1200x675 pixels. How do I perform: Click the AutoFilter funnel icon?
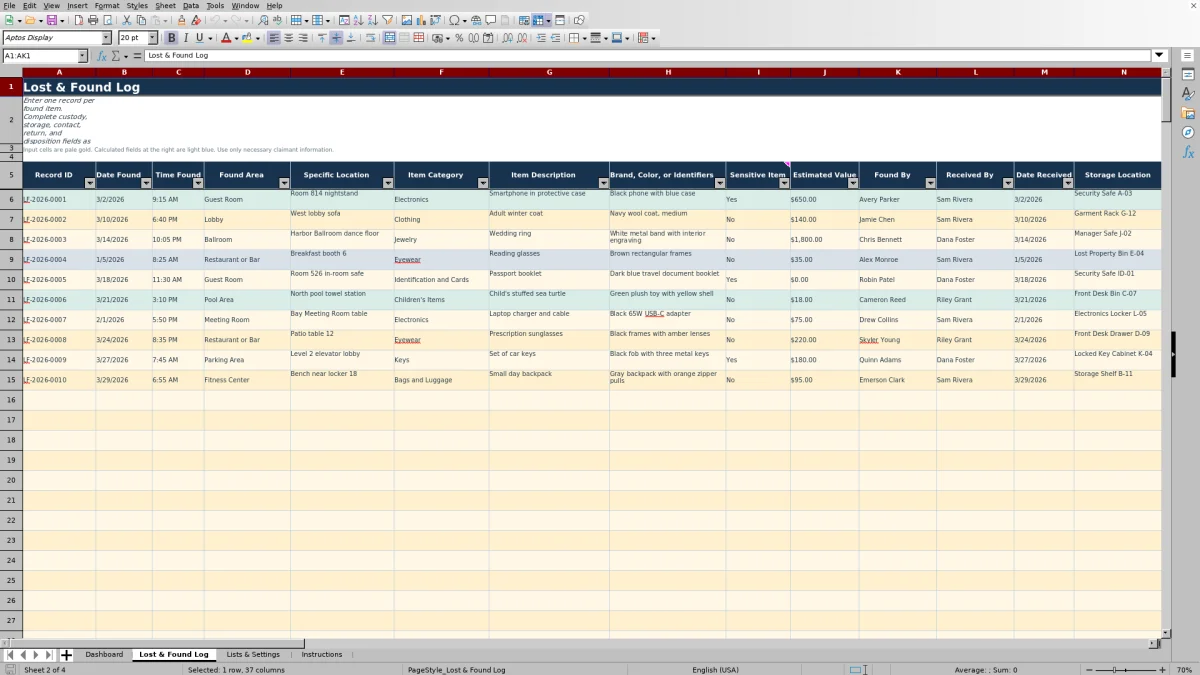click(x=387, y=20)
